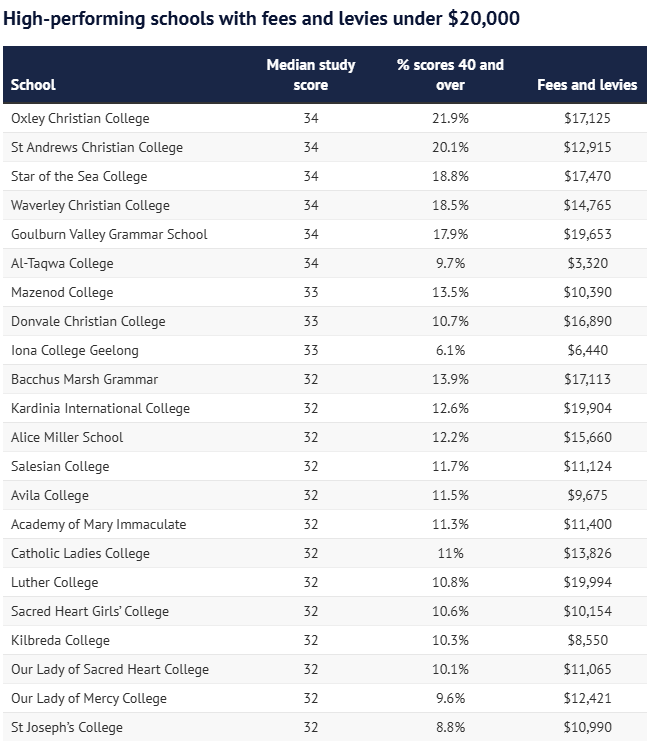Click the Kilbreda College row

(325, 640)
